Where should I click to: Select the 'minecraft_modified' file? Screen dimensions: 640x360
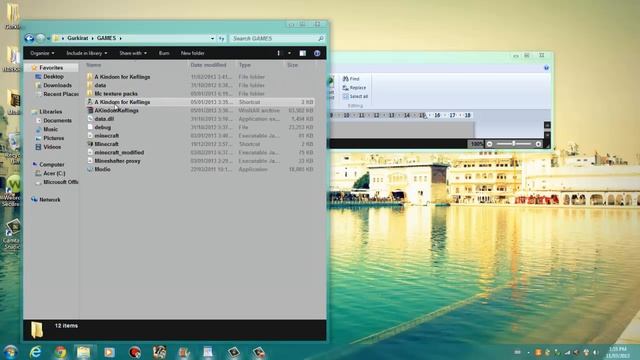coord(119,153)
